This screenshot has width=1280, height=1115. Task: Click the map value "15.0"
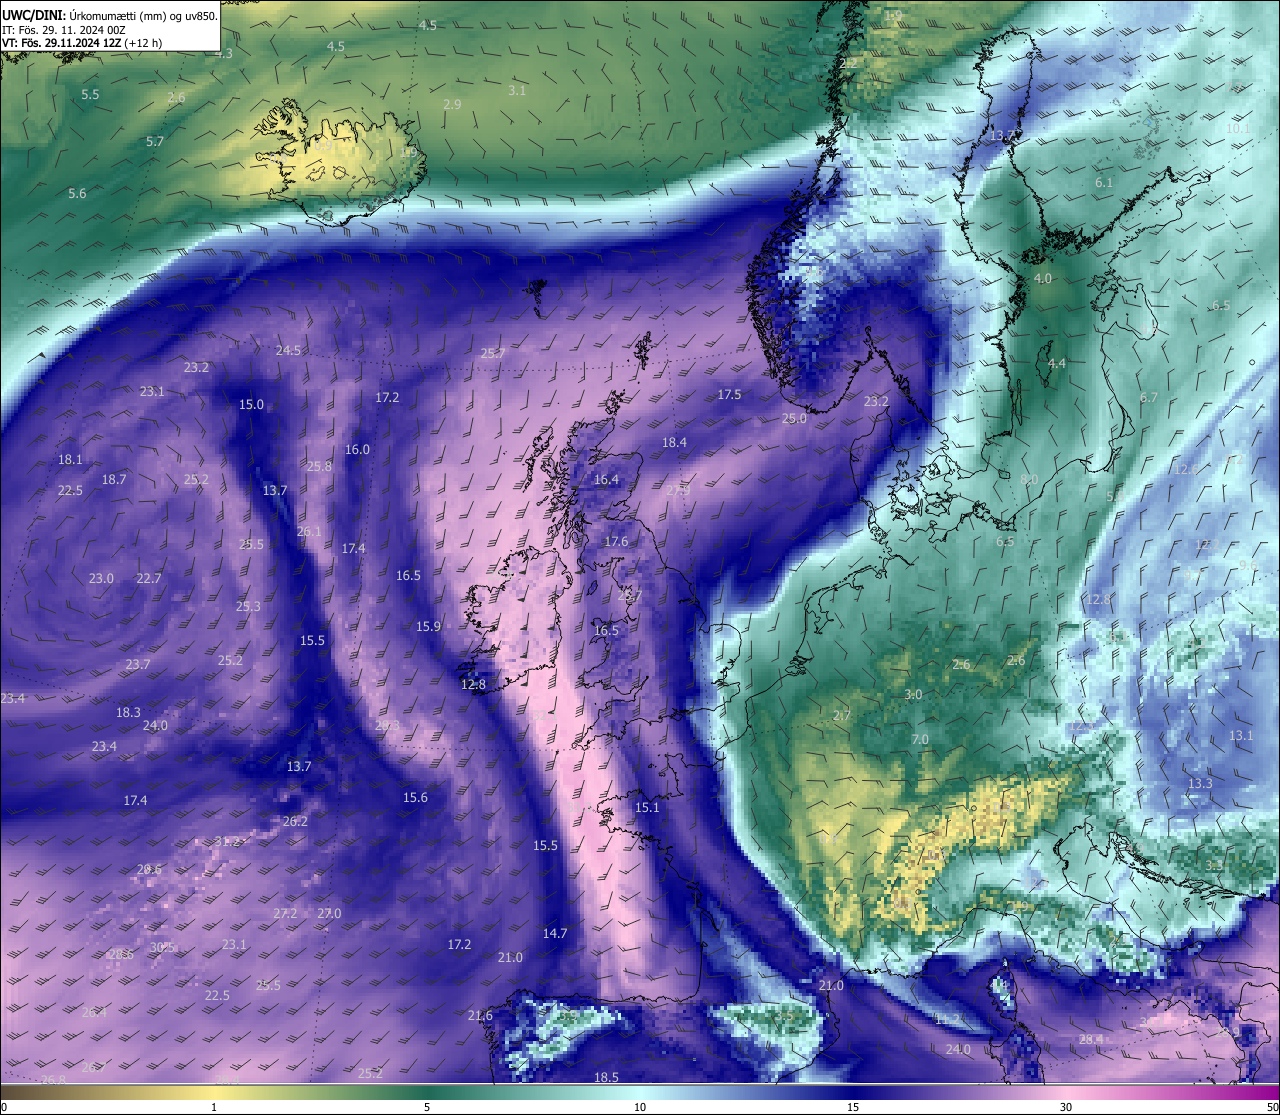251,405
